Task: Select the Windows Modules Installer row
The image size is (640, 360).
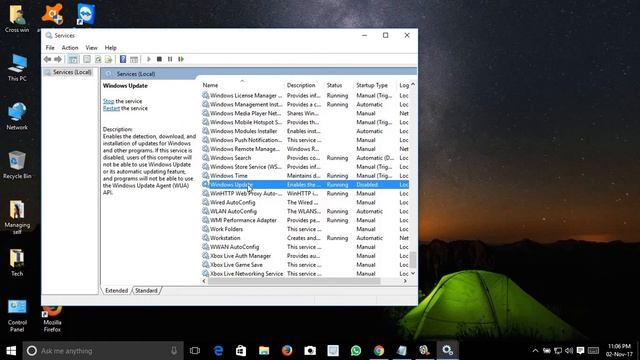Action: [305, 131]
